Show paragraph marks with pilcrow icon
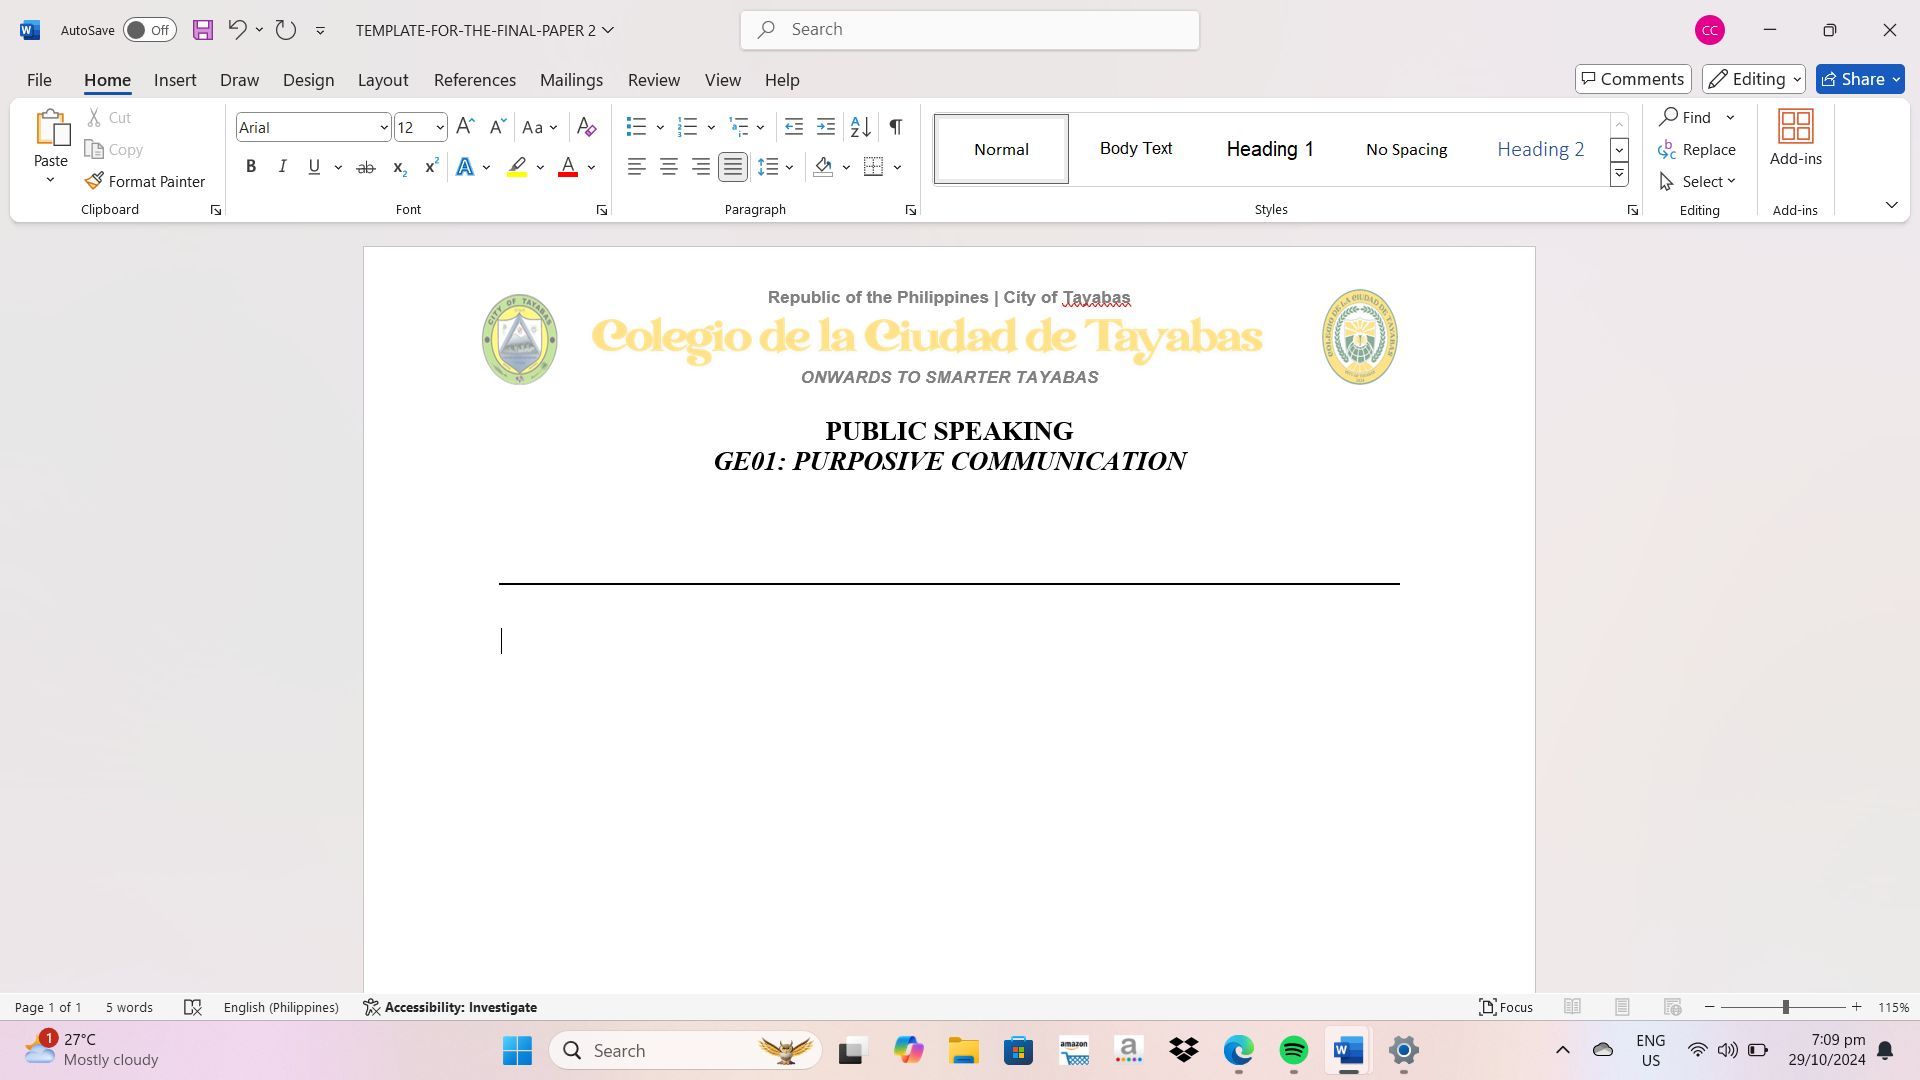 [896, 127]
